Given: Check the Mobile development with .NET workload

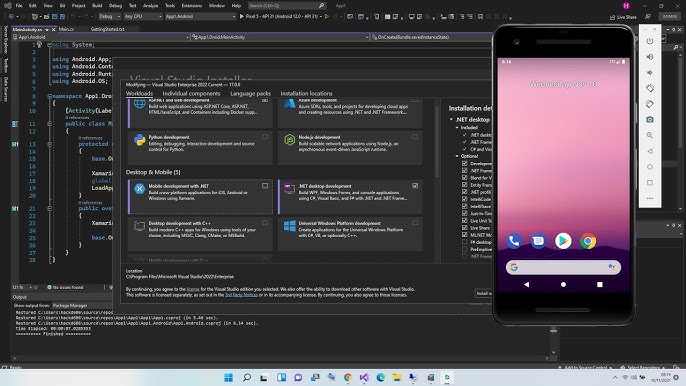Looking at the screenshot, I should (x=265, y=186).
